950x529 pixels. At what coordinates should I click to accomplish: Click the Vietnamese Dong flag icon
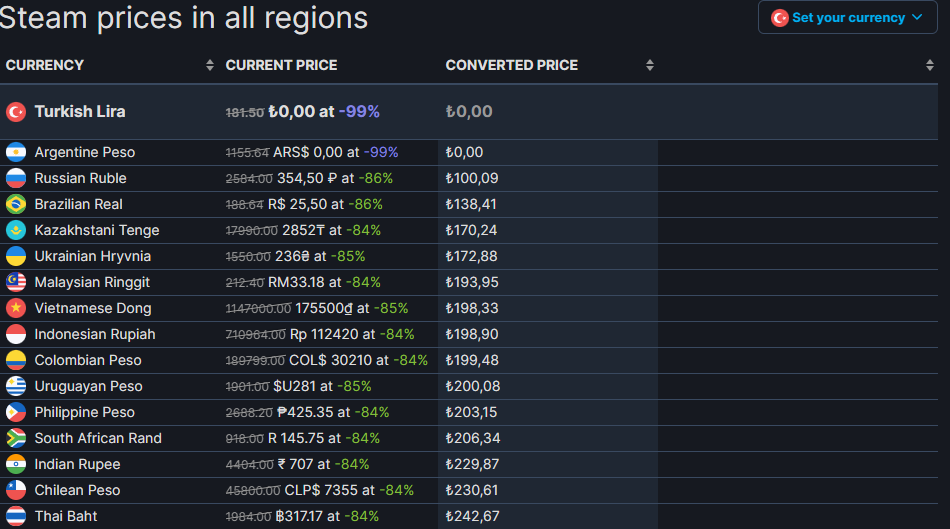click(16, 308)
